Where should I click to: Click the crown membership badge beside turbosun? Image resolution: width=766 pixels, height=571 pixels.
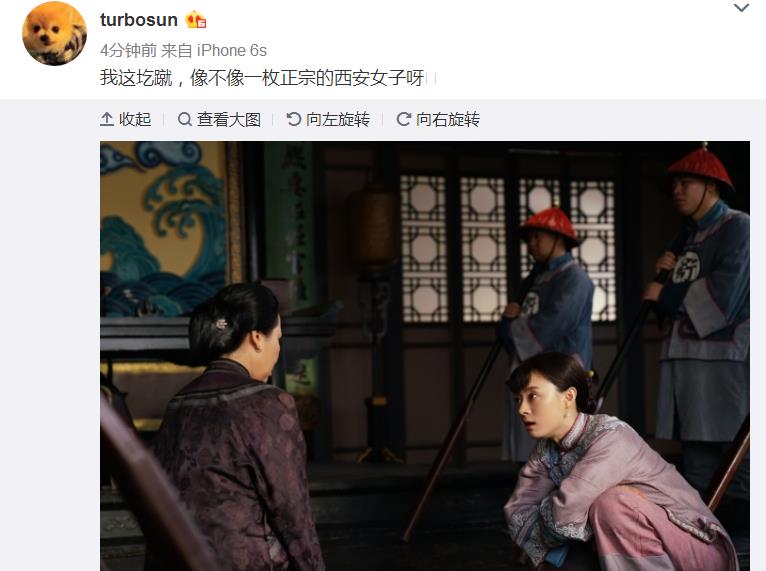(195, 20)
